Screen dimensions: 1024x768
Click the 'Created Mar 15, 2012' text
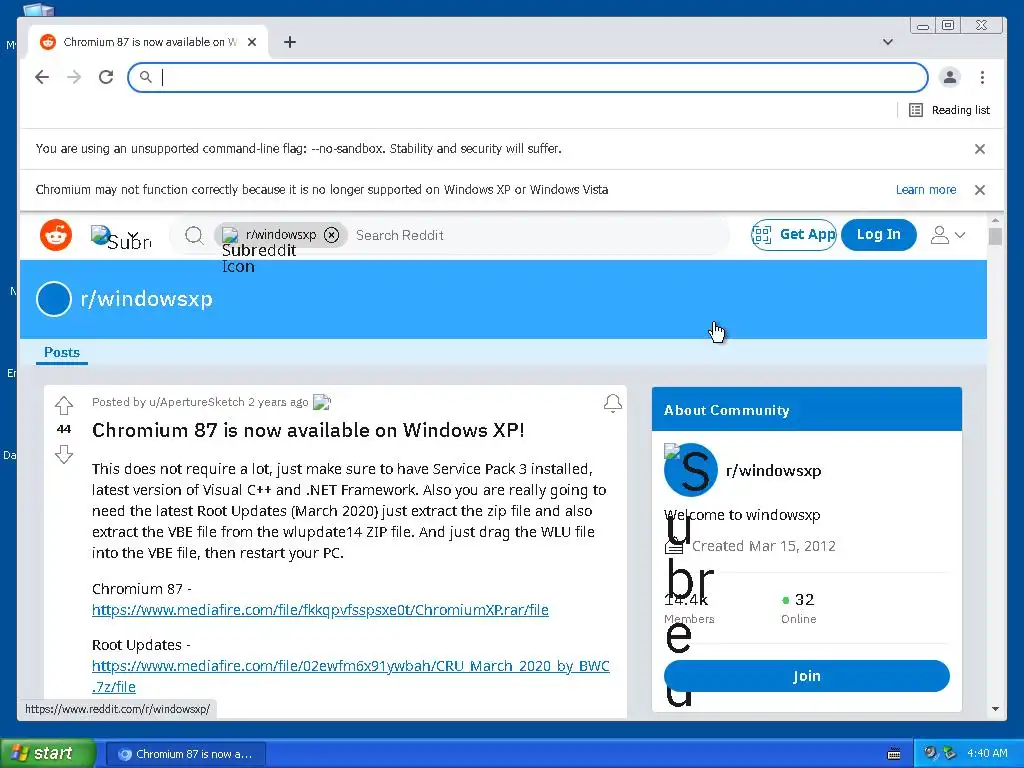tap(763, 546)
